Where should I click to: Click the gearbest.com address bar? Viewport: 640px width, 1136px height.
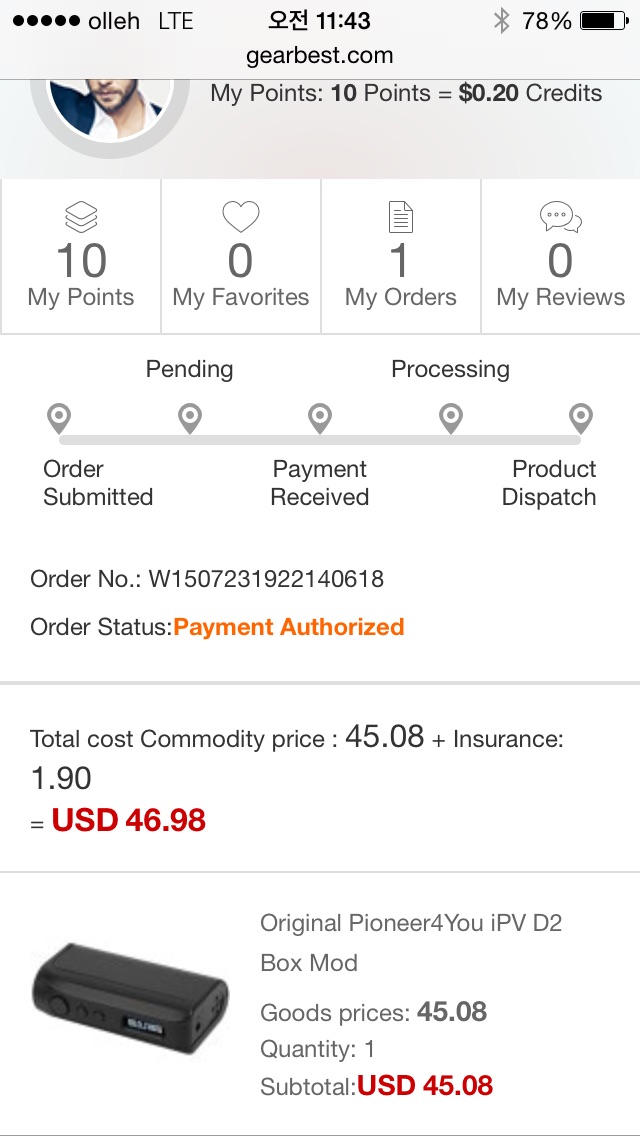[320, 56]
